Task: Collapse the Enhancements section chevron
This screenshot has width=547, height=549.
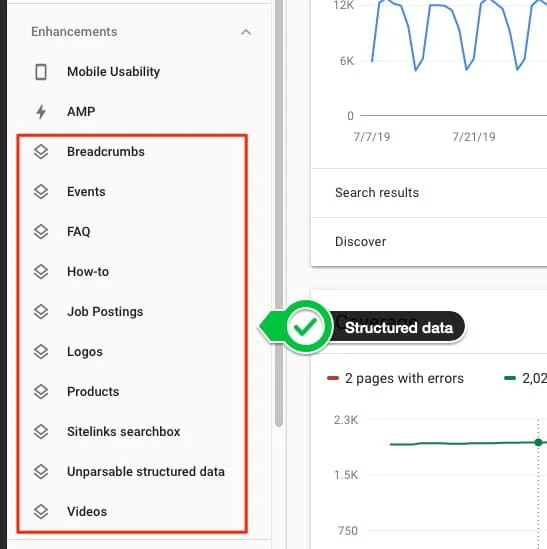Action: pos(246,32)
